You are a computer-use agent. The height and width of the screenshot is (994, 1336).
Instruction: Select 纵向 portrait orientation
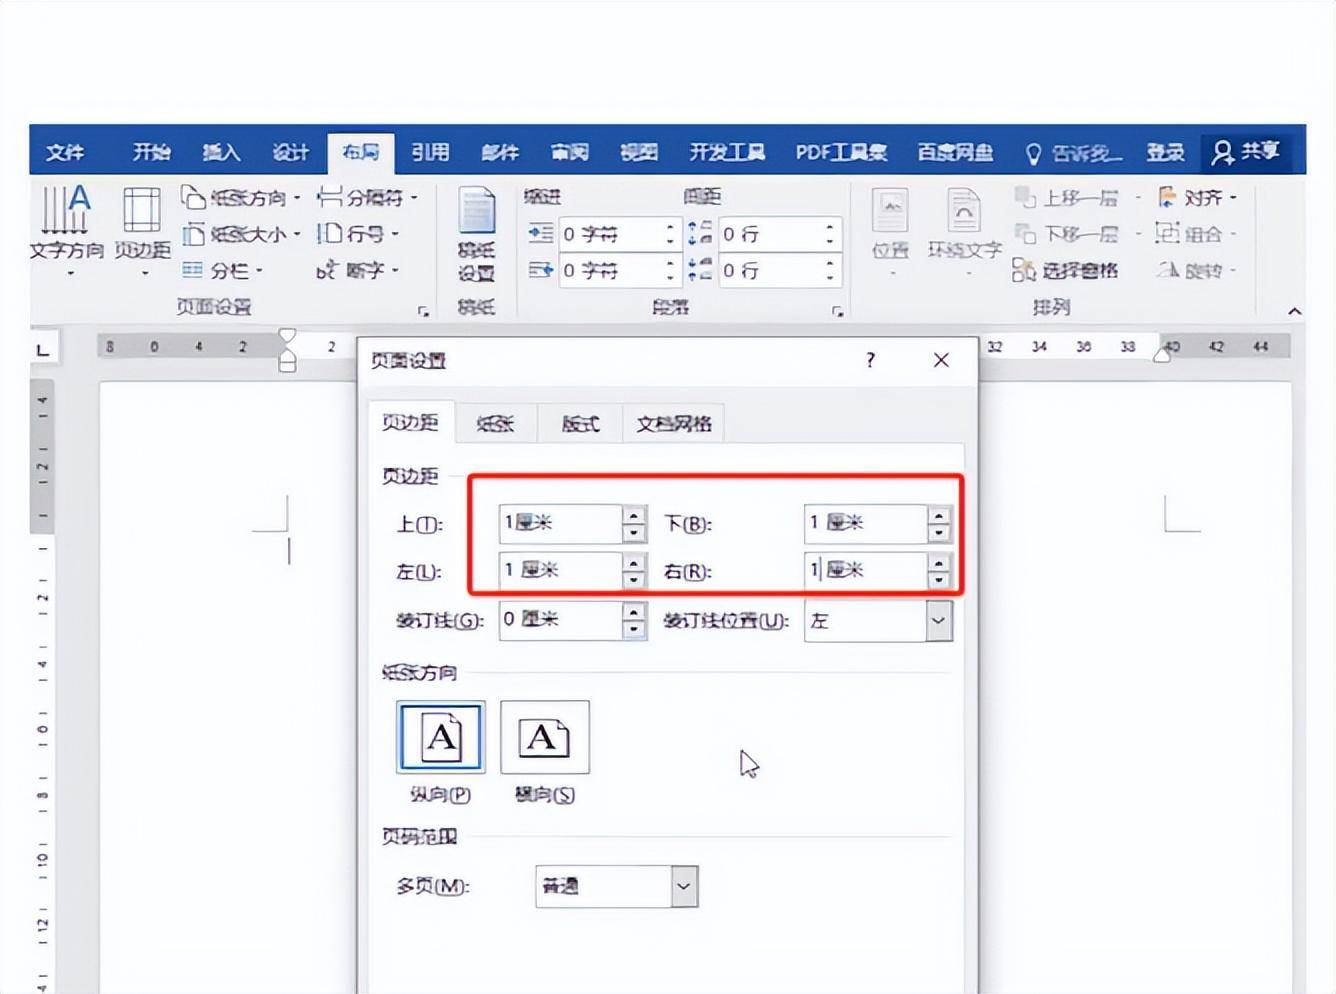pyautogui.click(x=441, y=737)
